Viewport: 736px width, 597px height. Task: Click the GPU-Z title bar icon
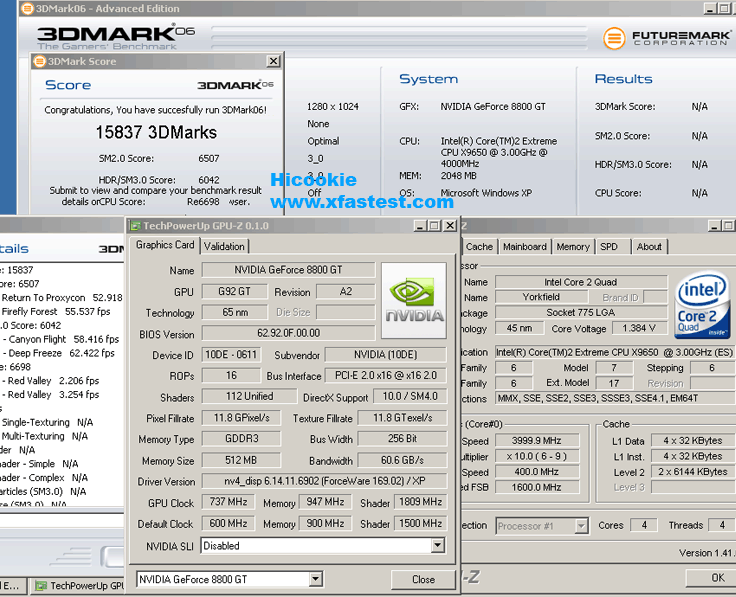(135, 226)
